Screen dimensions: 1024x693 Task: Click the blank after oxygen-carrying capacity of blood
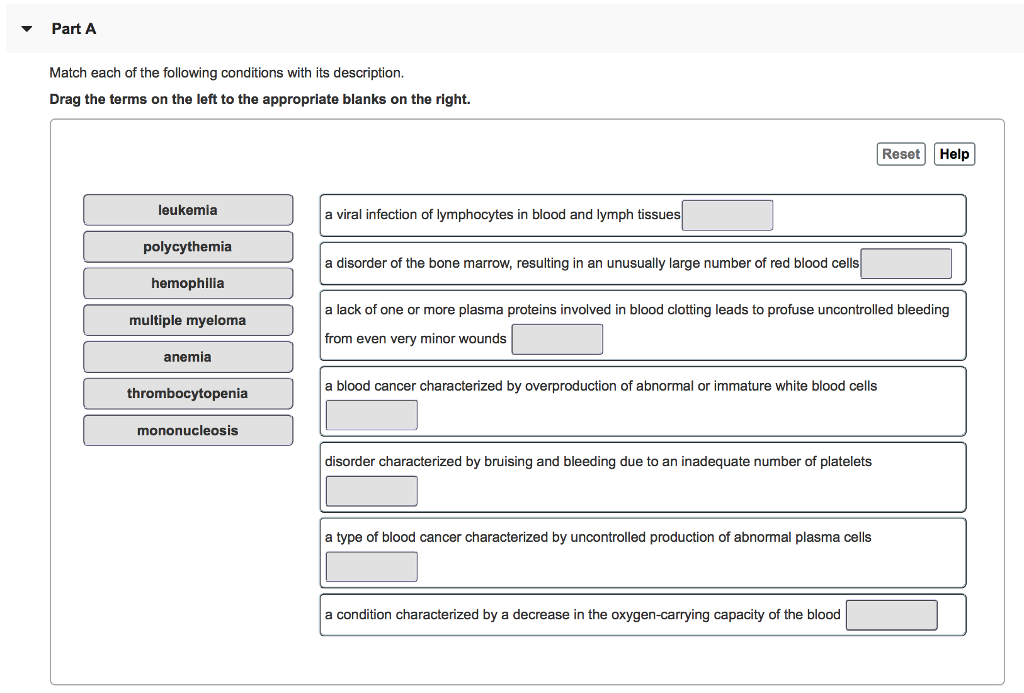click(x=891, y=615)
